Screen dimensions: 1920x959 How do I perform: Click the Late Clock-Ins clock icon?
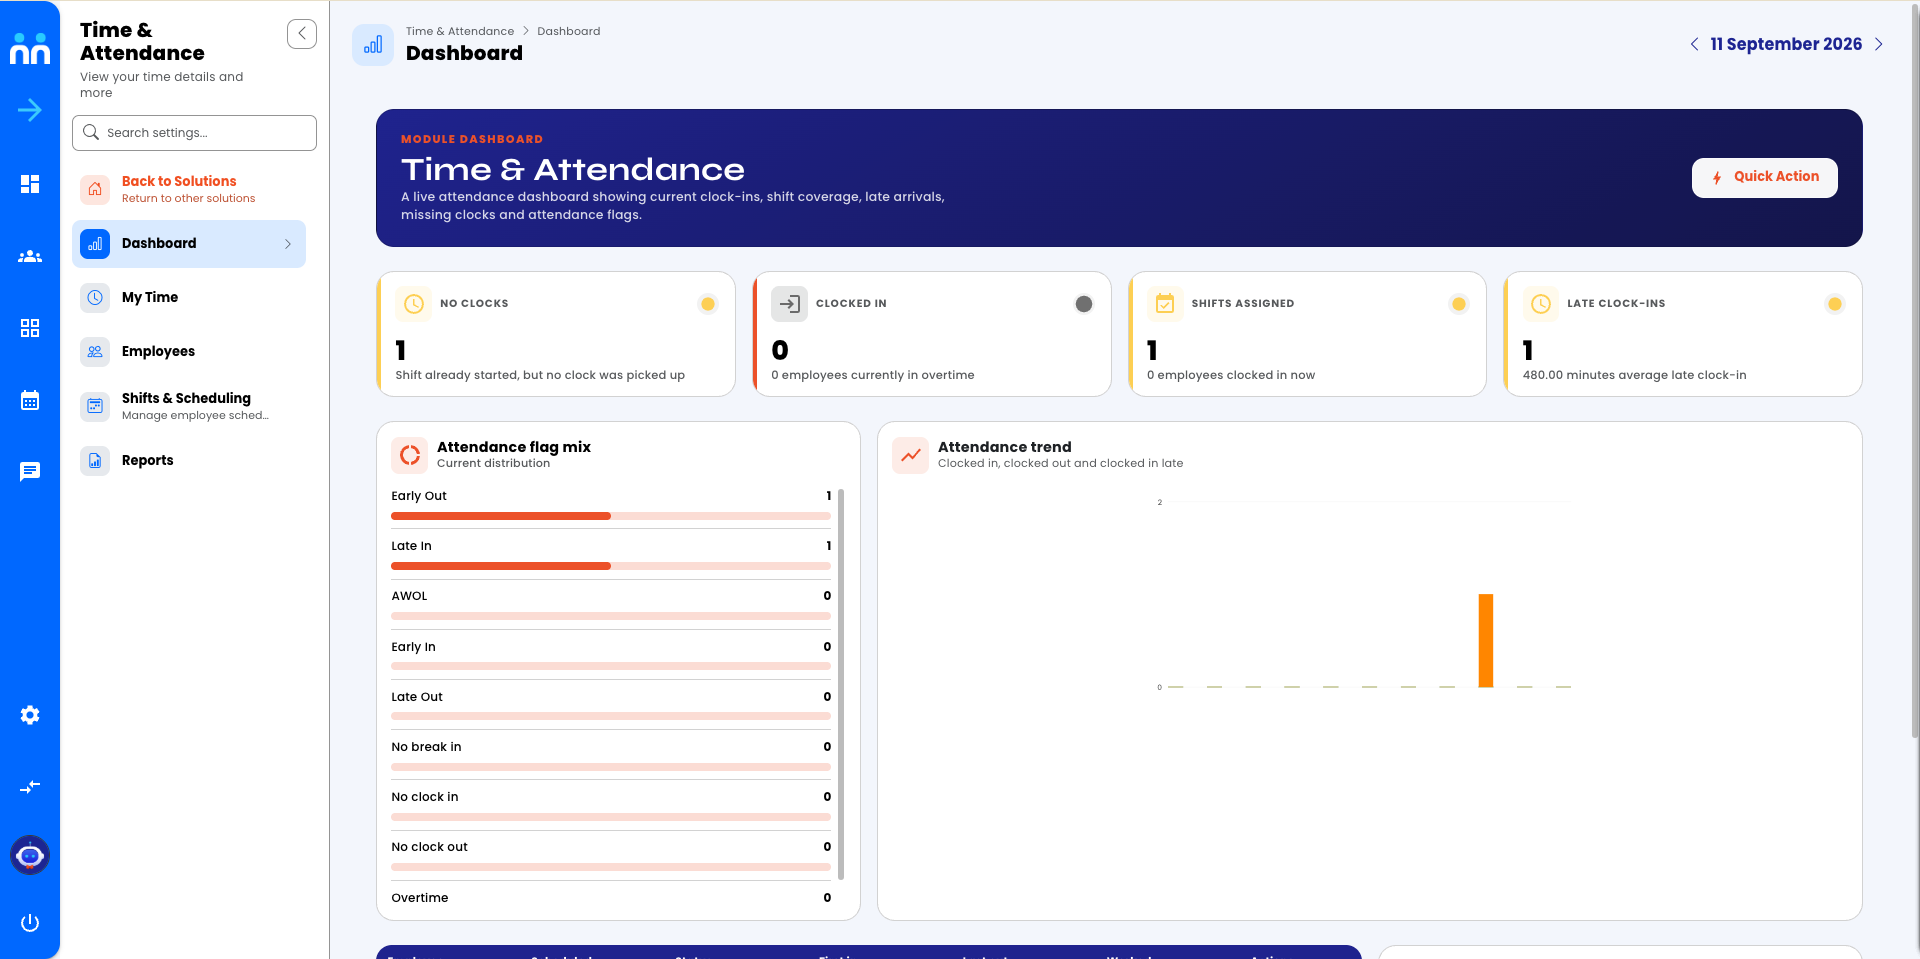[1541, 304]
